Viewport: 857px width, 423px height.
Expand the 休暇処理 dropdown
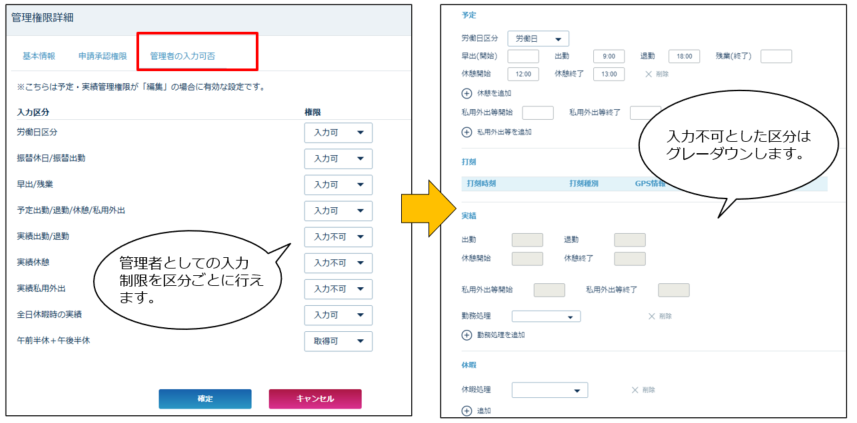point(550,390)
